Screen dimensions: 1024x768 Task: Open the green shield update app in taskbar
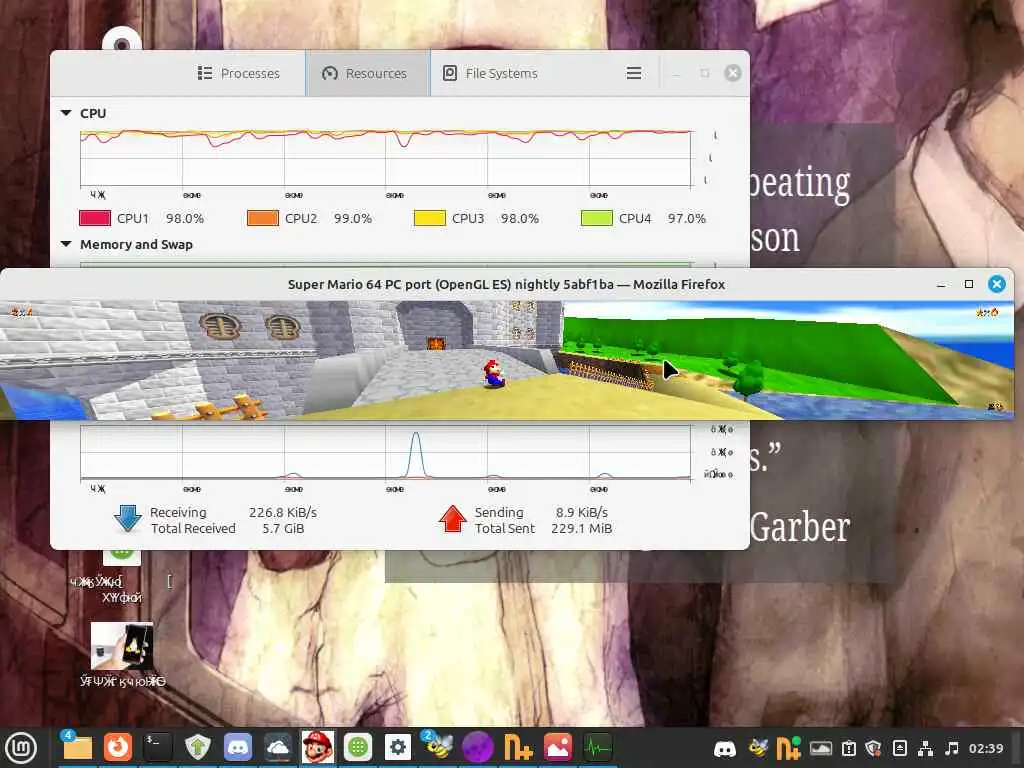click(197, 747)
